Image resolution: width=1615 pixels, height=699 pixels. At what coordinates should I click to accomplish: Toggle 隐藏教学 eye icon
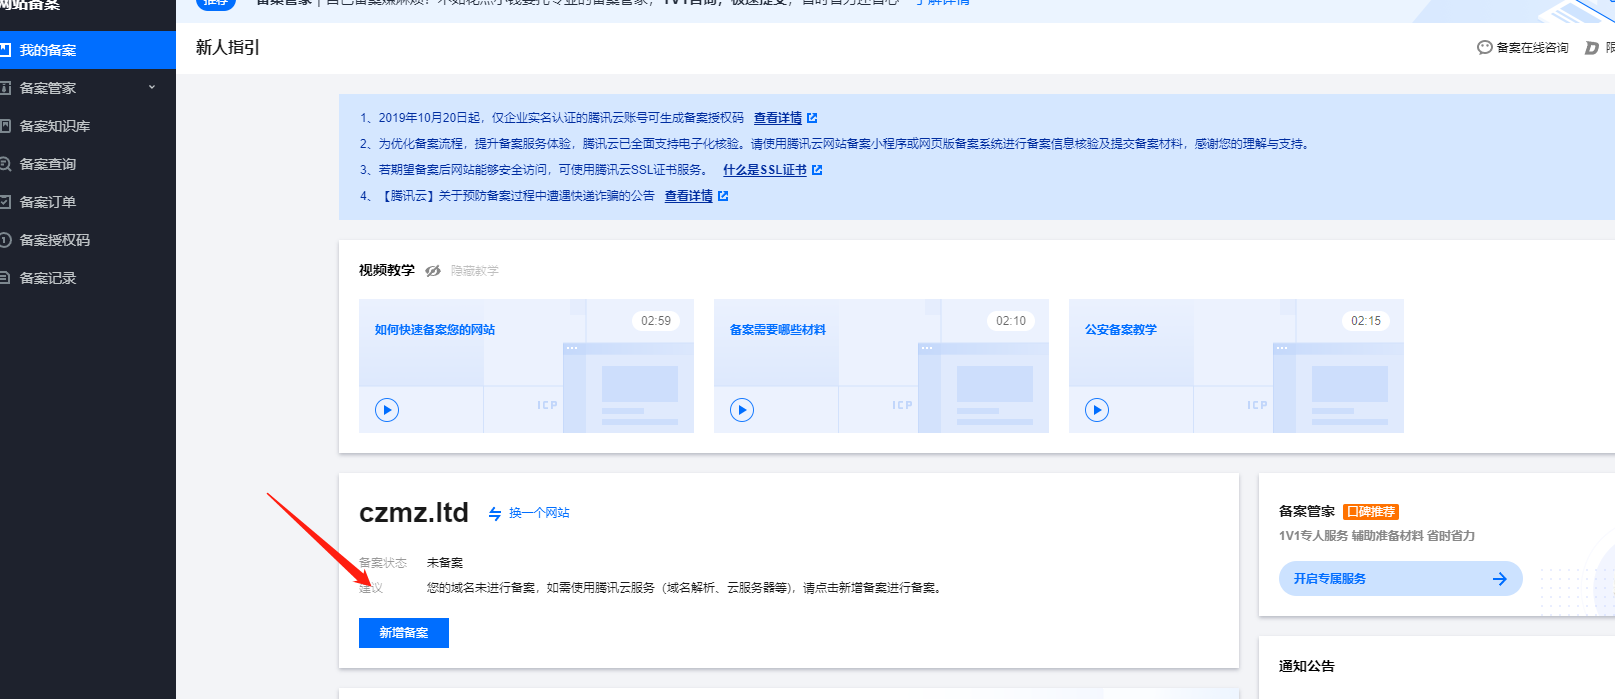pos(433,271)
